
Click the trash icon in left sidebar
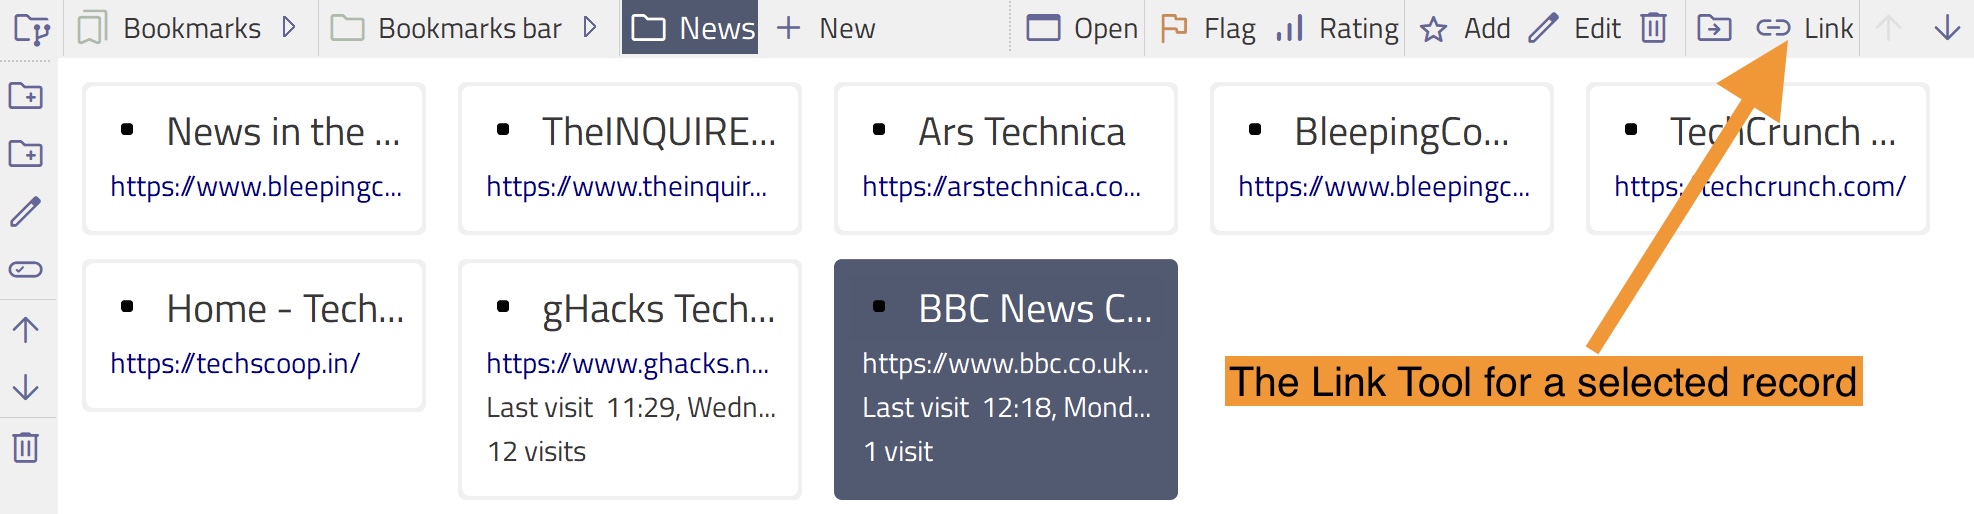(26, 446)
